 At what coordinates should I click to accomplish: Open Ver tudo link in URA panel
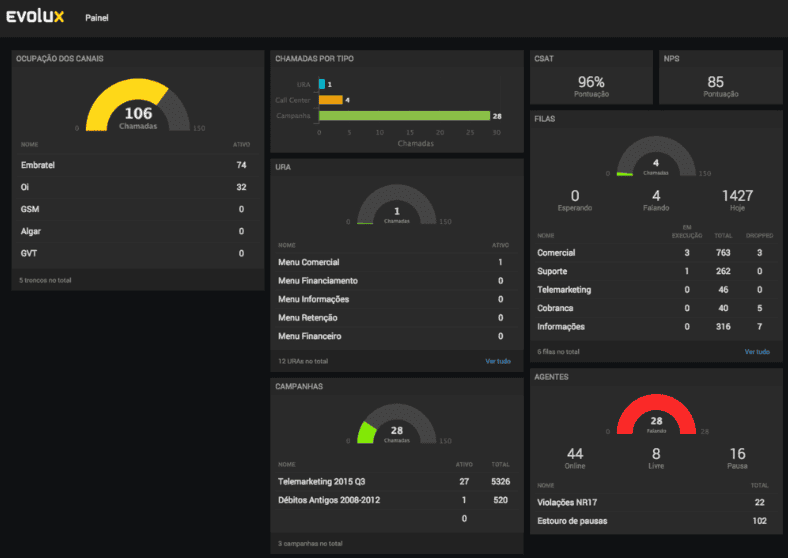[x=498, y=361]
